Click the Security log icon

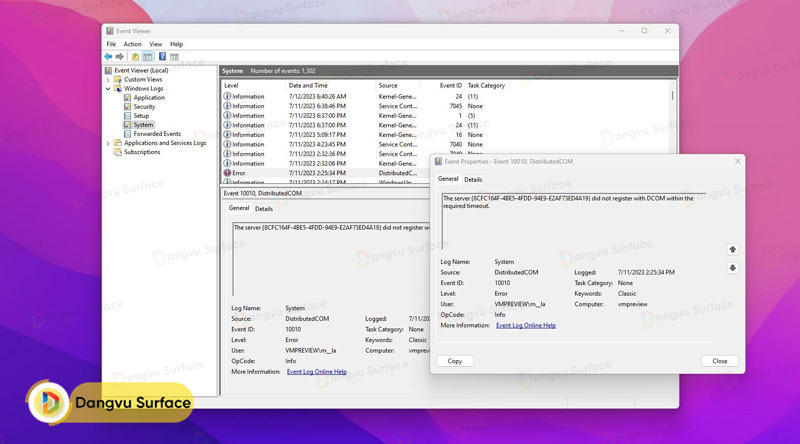click(128, 107)
